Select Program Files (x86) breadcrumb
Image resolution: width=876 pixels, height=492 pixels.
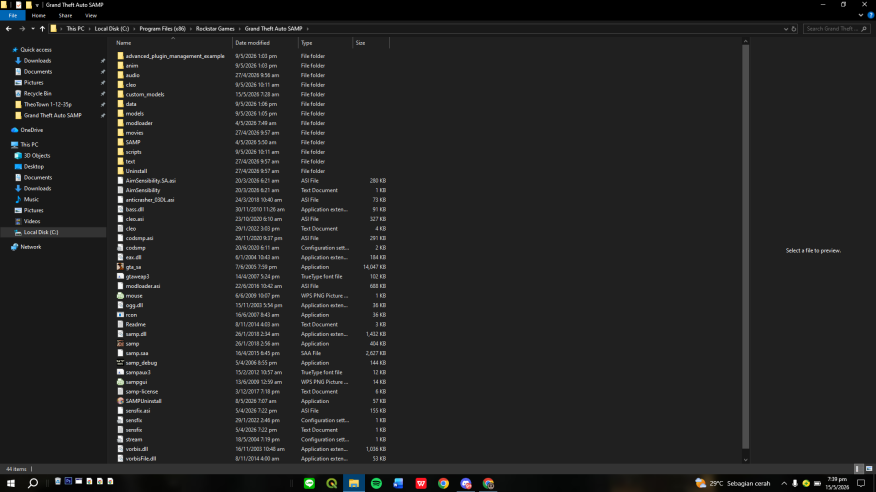pyautogui.click(x=163, y=28)
